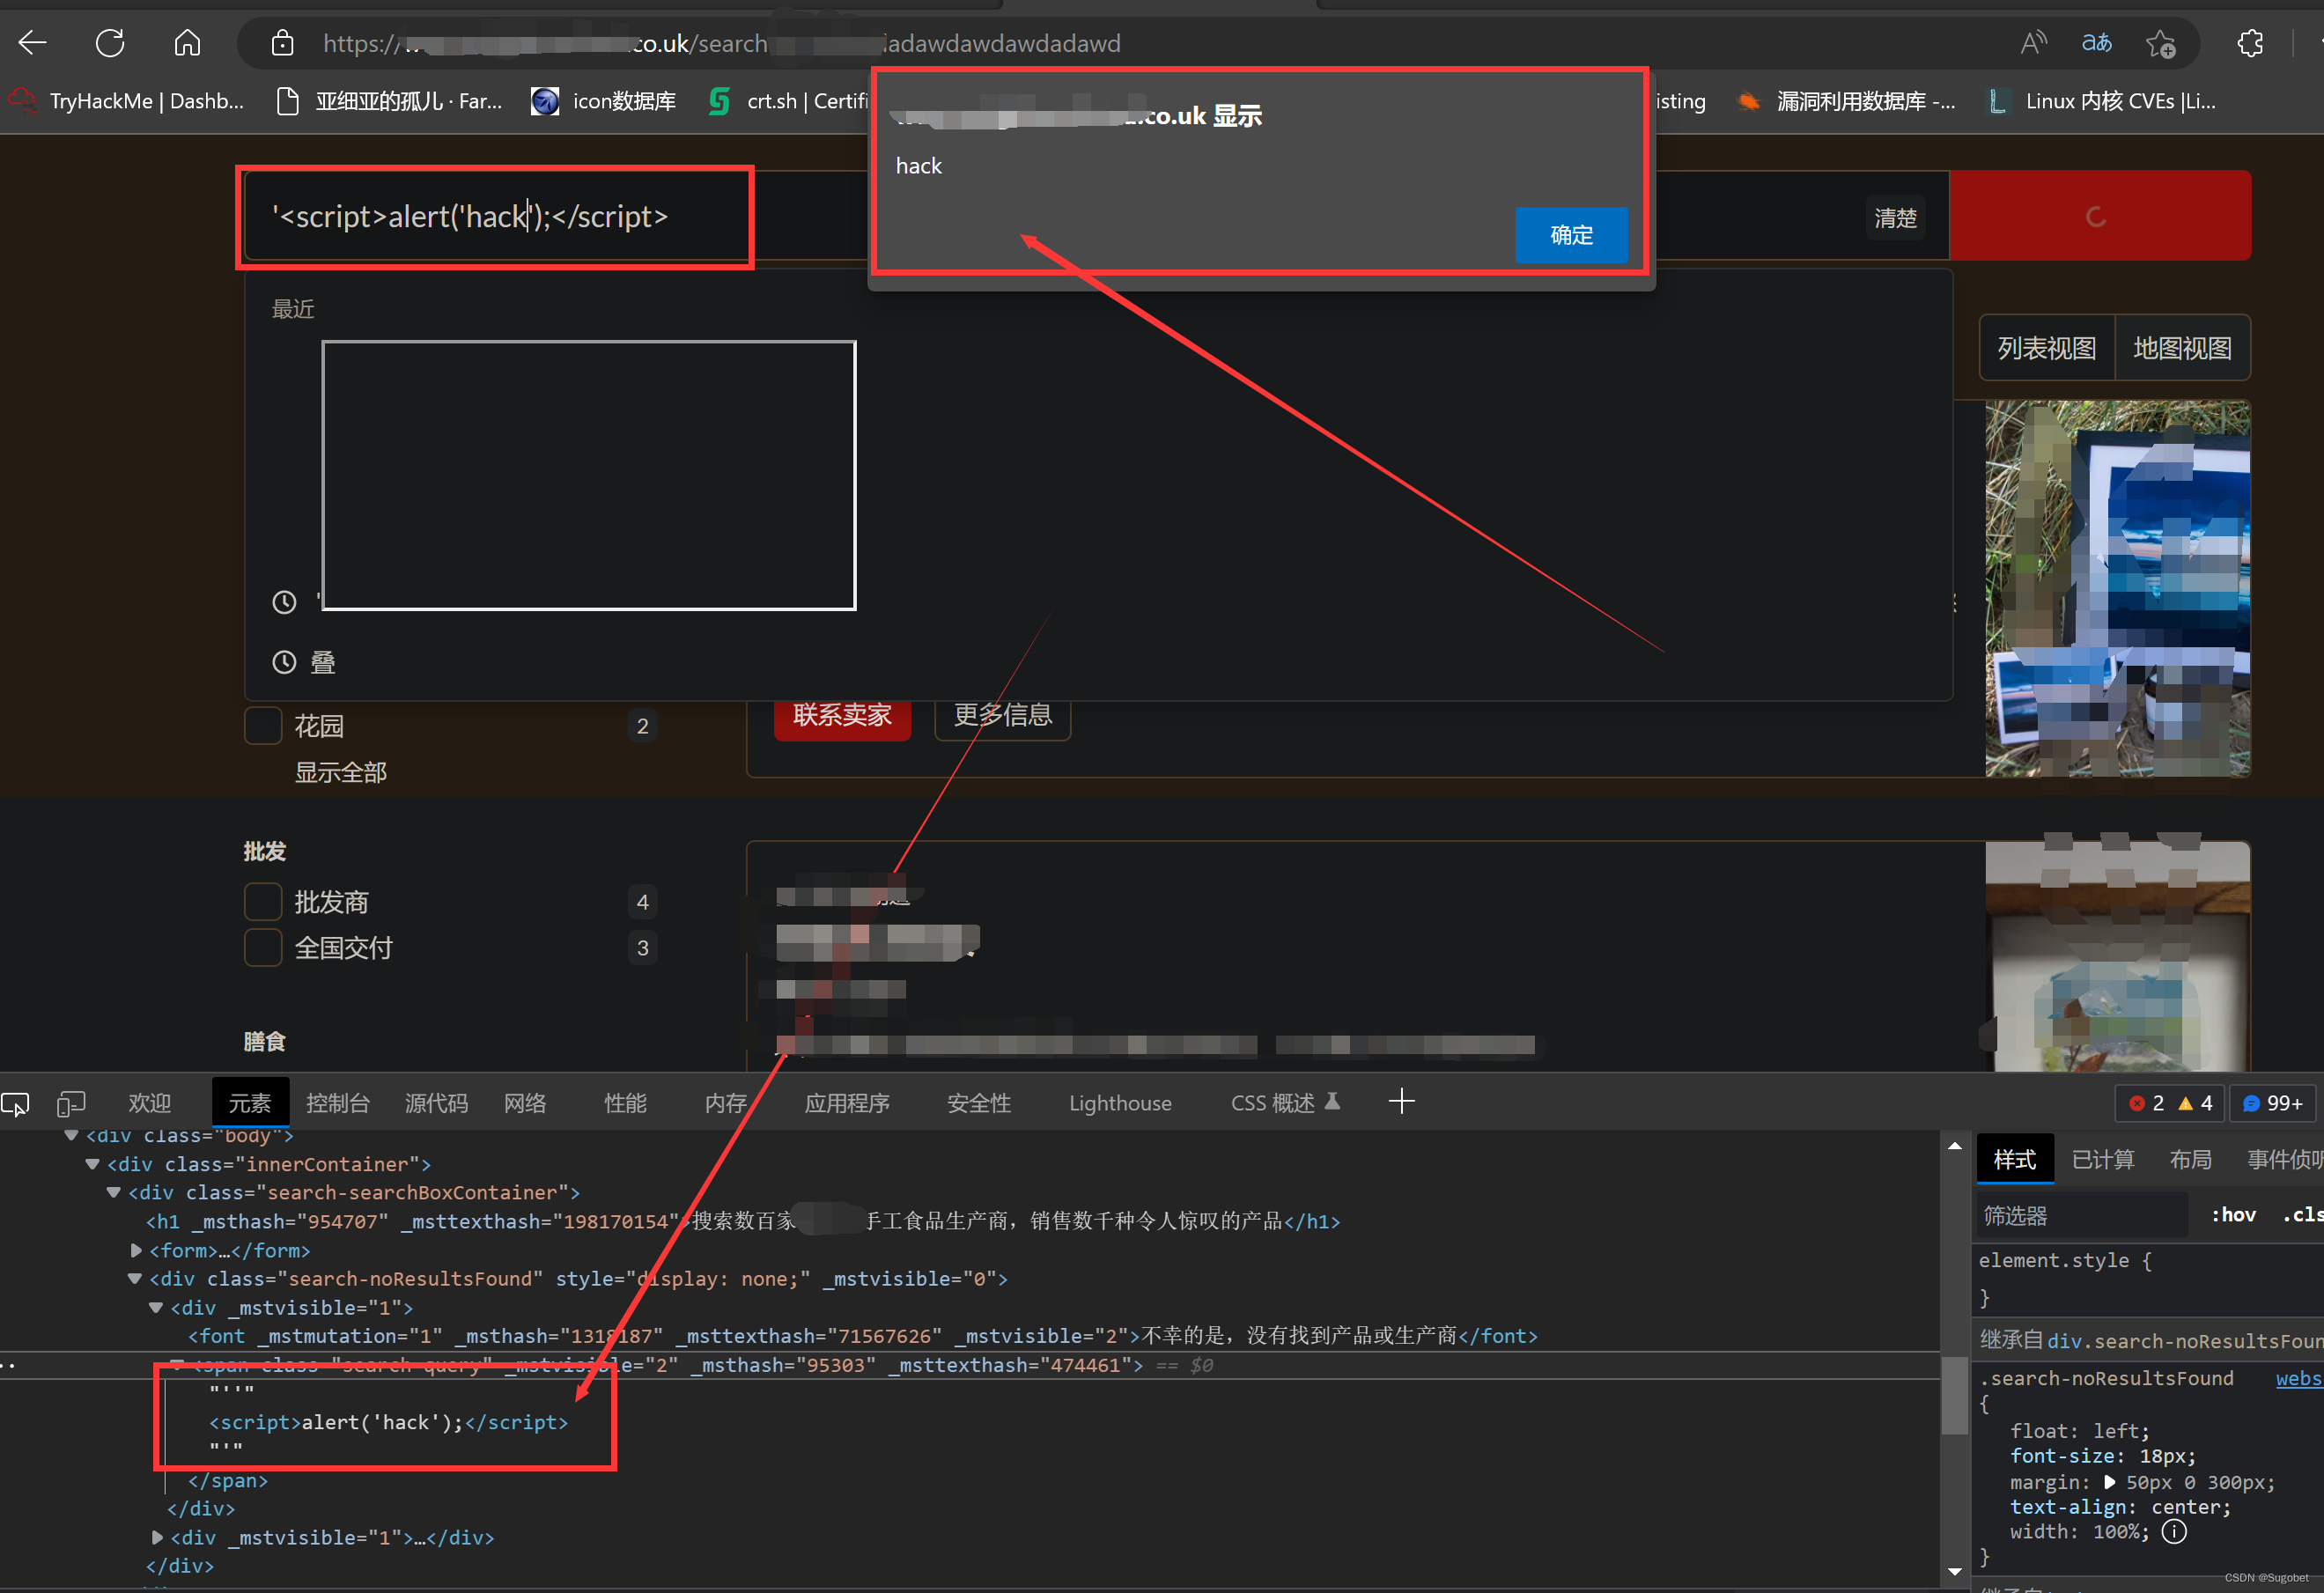Switch to the CSS 概述 tab
Screen dimensions: 2324x1593
[x=1284, y=1103]
